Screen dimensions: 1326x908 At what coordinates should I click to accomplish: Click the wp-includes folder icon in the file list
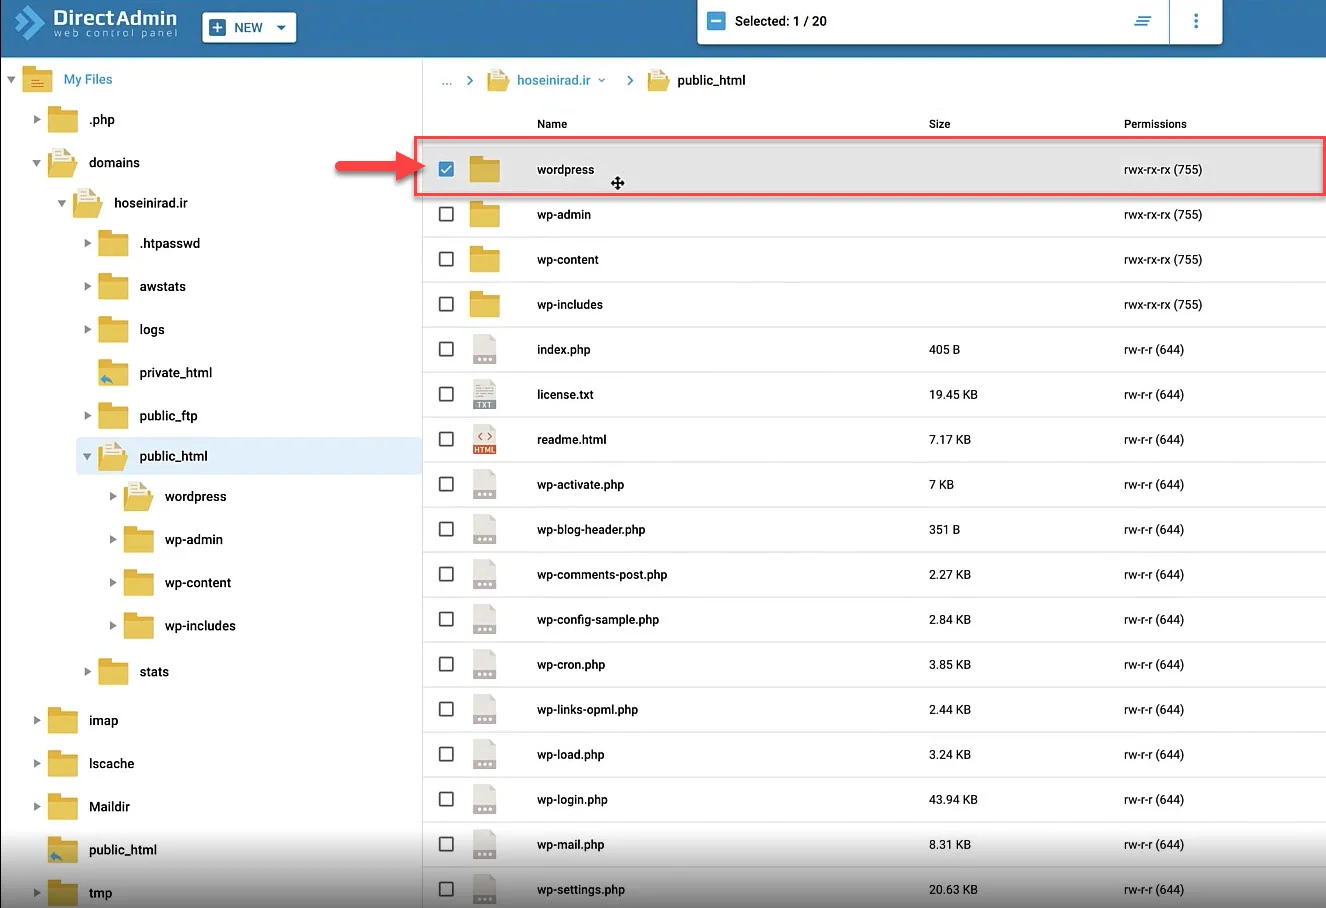tap(484, 304)
